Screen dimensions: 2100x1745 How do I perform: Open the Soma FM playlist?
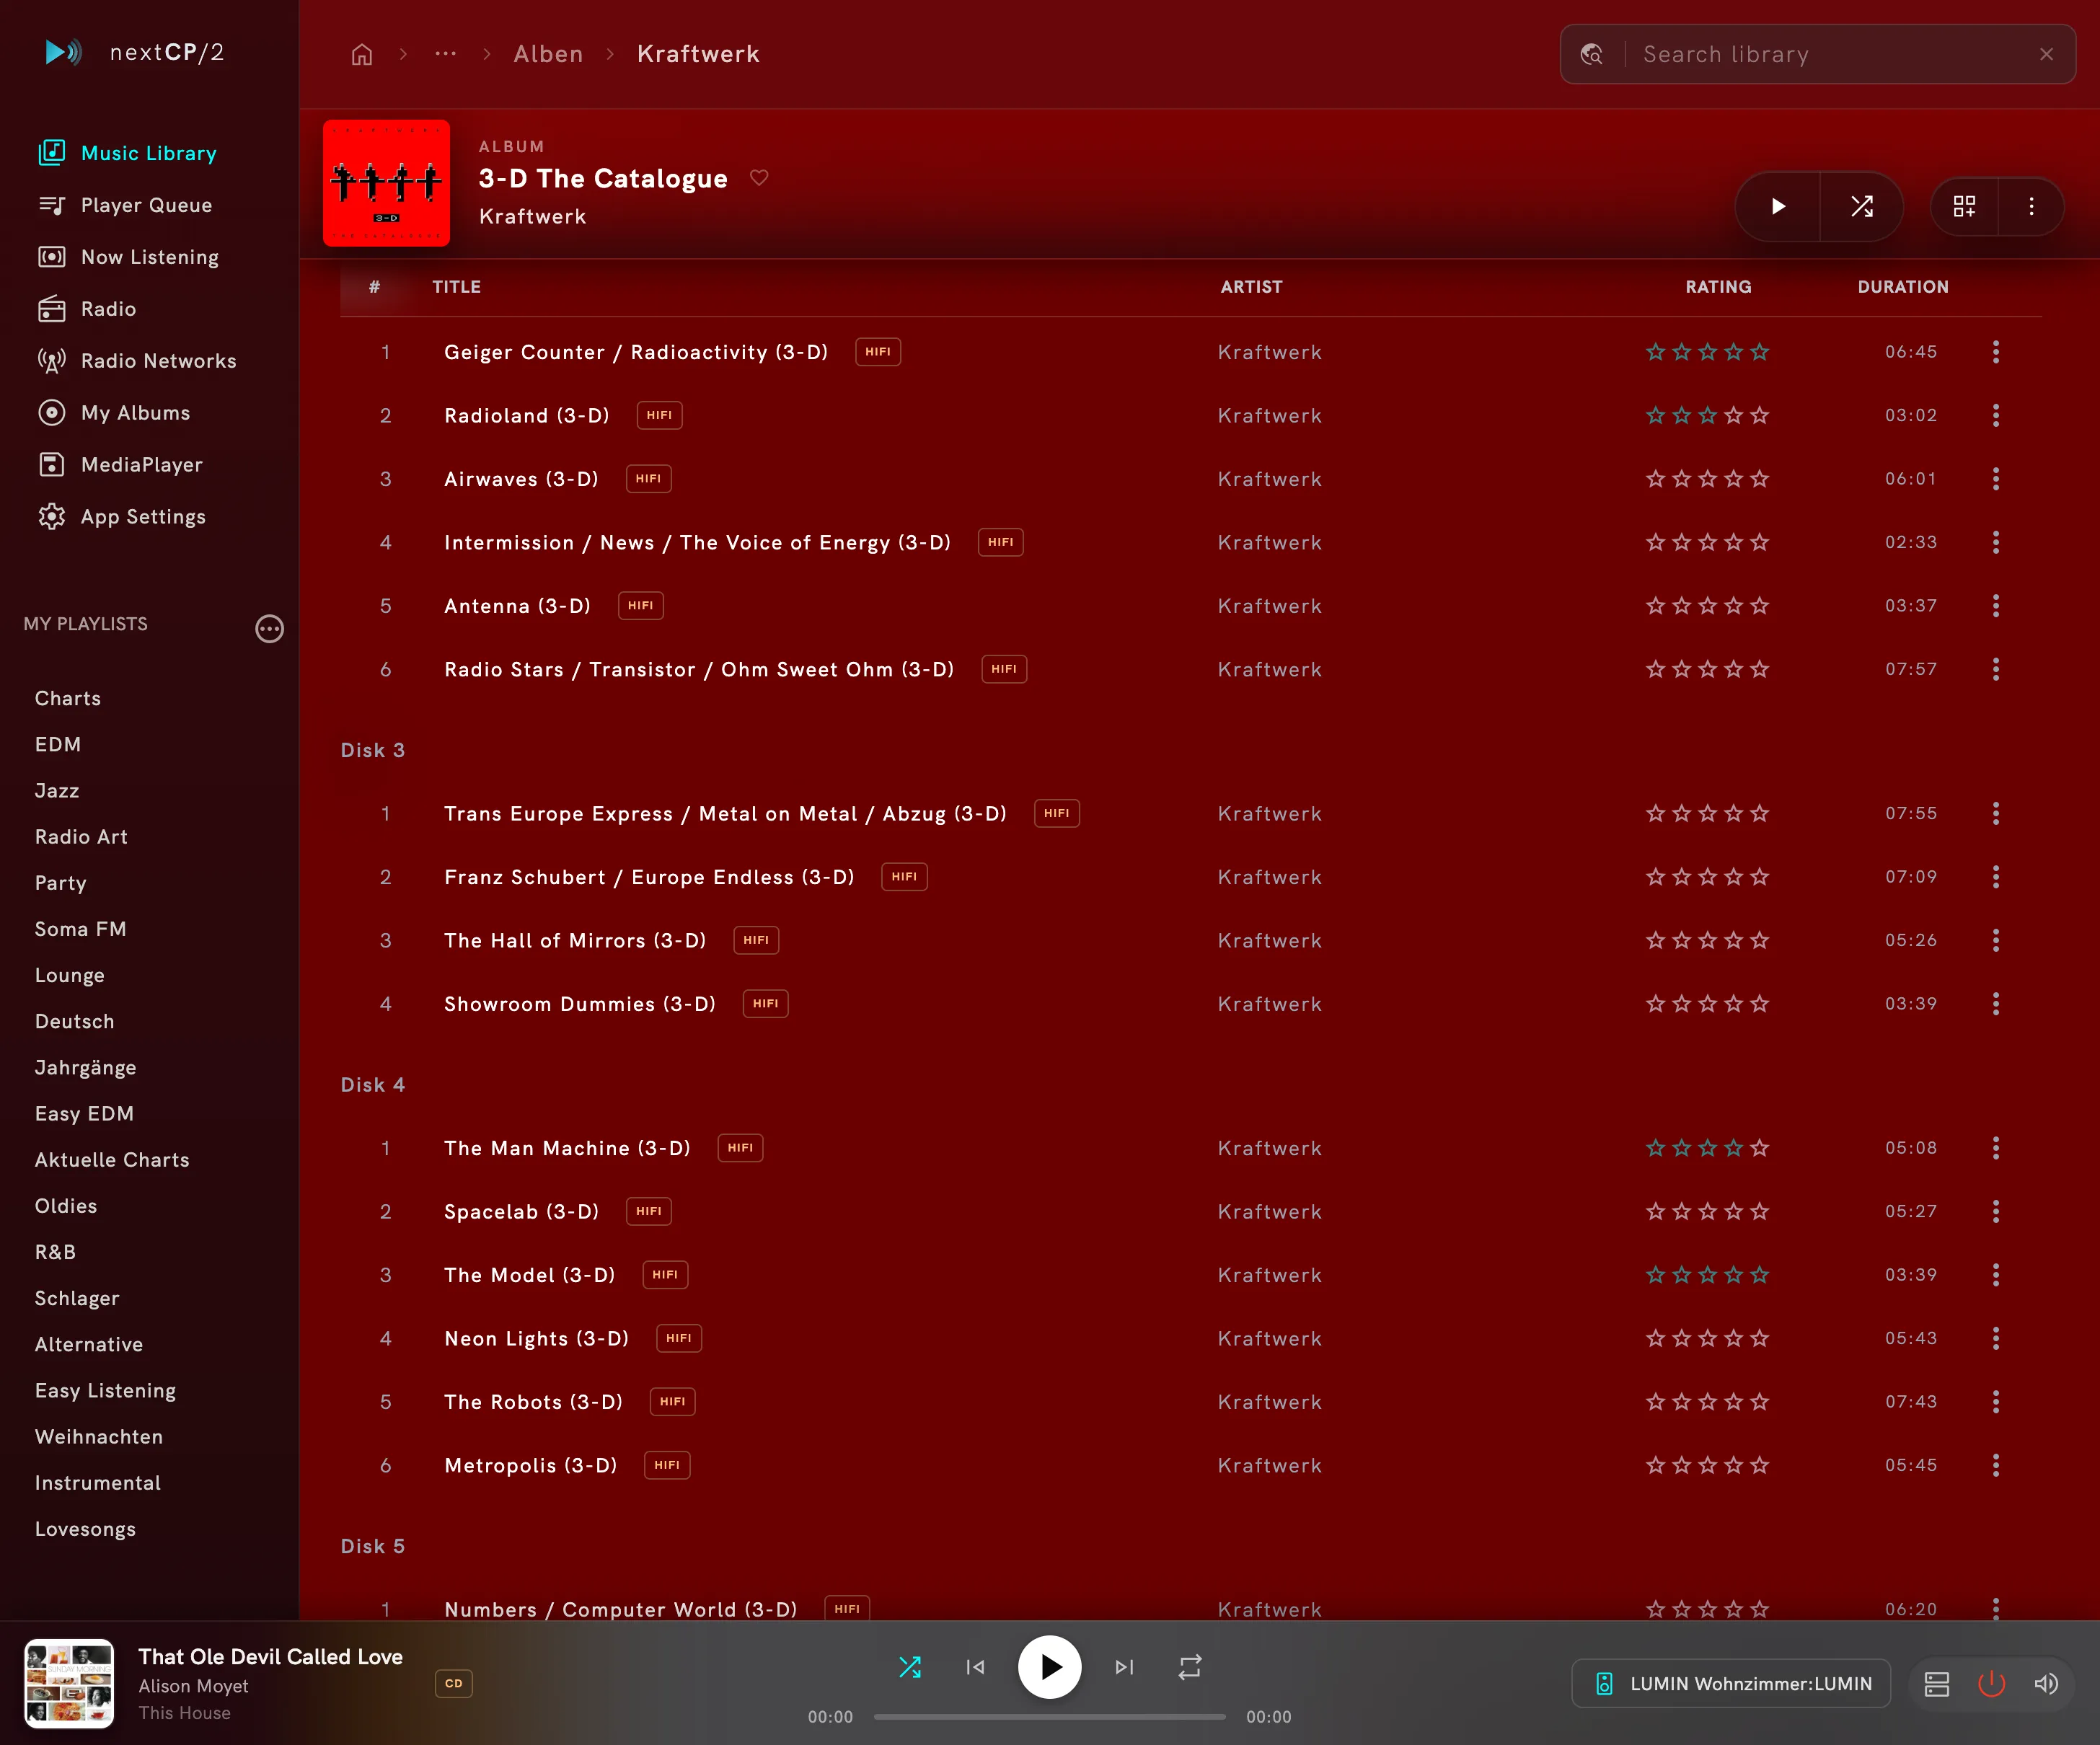(x=81, y=929)
